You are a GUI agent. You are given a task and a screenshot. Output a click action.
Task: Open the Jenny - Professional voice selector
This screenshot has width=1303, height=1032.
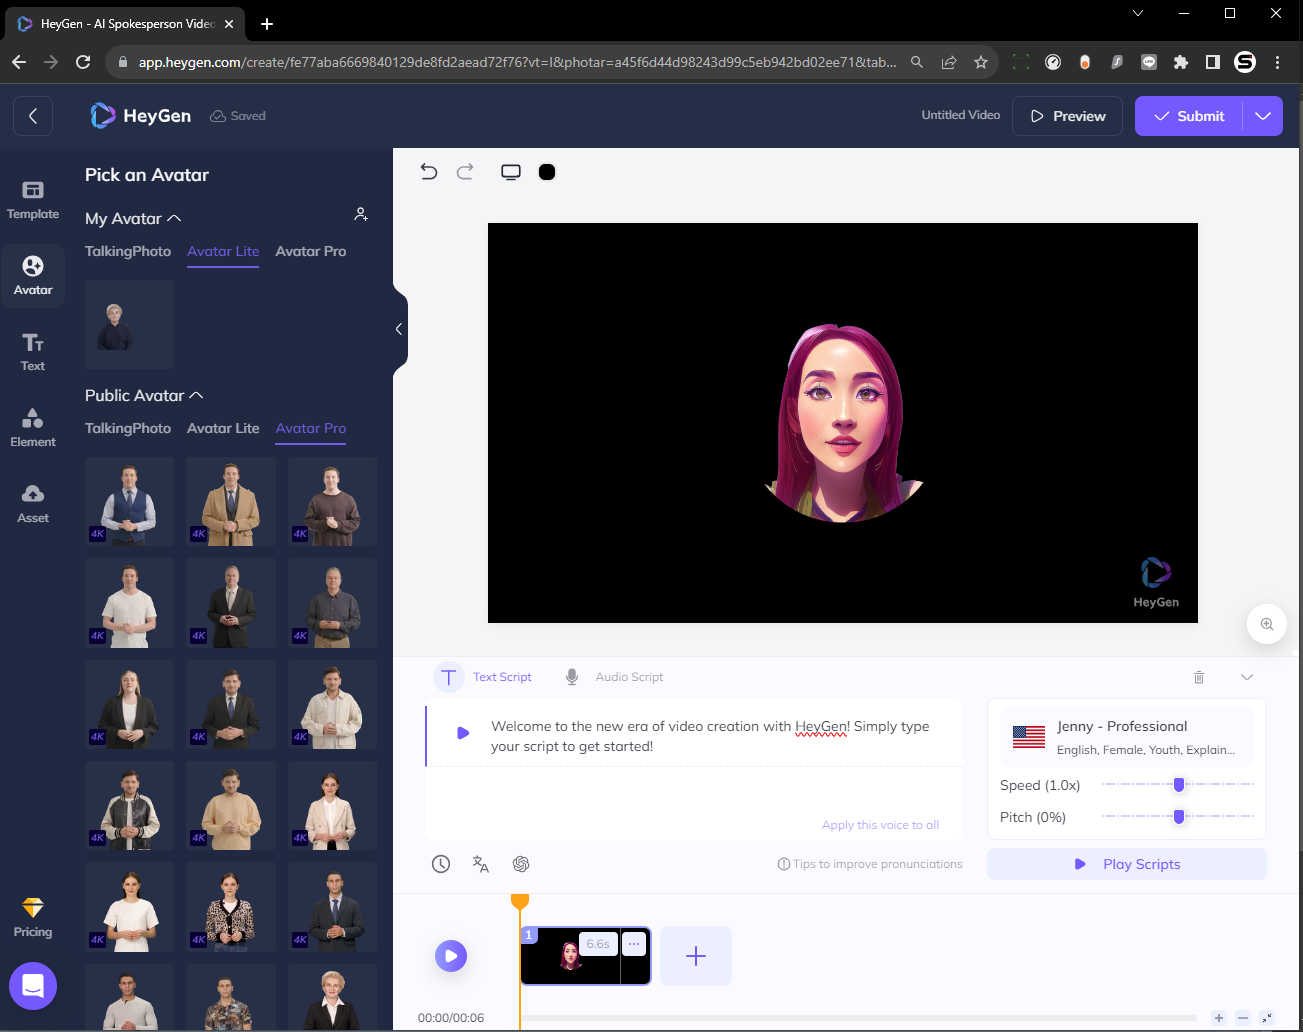[1127, 737]
